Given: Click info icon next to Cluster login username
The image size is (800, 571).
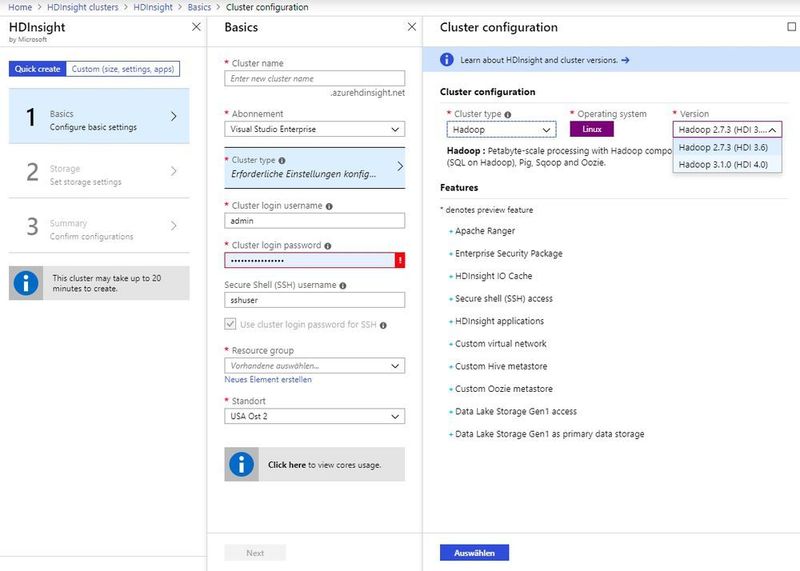Looking at the screenshot, I should (x=329, y=206).
